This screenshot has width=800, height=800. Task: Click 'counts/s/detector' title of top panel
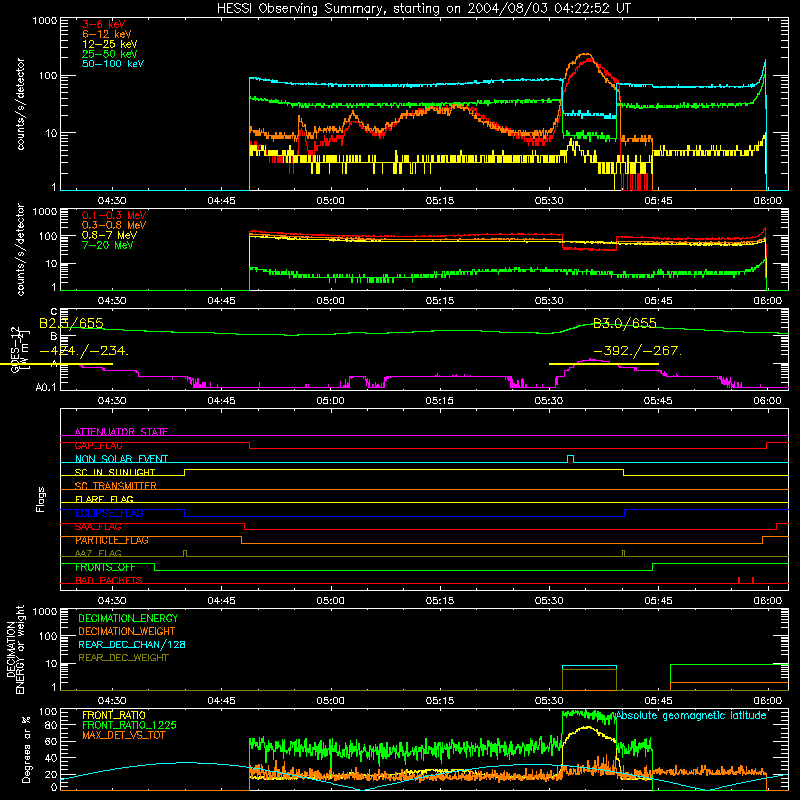pos(20,104)
